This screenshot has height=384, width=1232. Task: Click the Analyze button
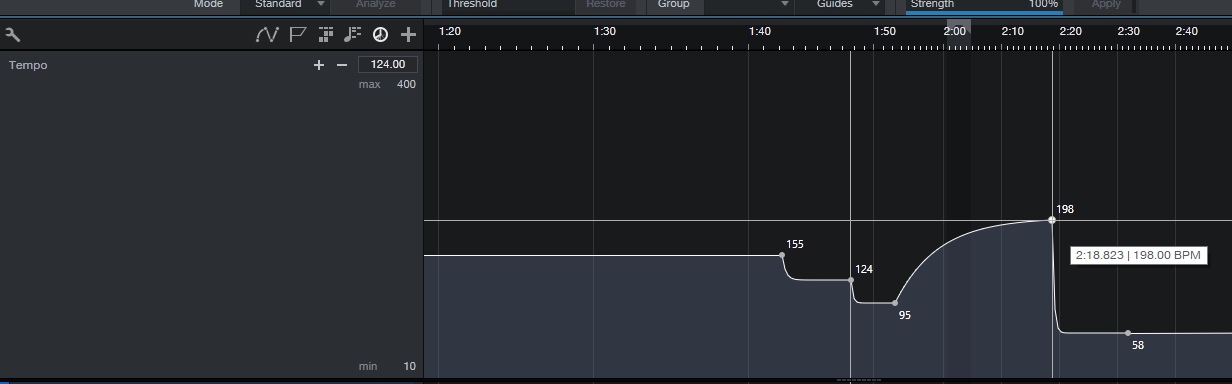click(x=376, y=4)
